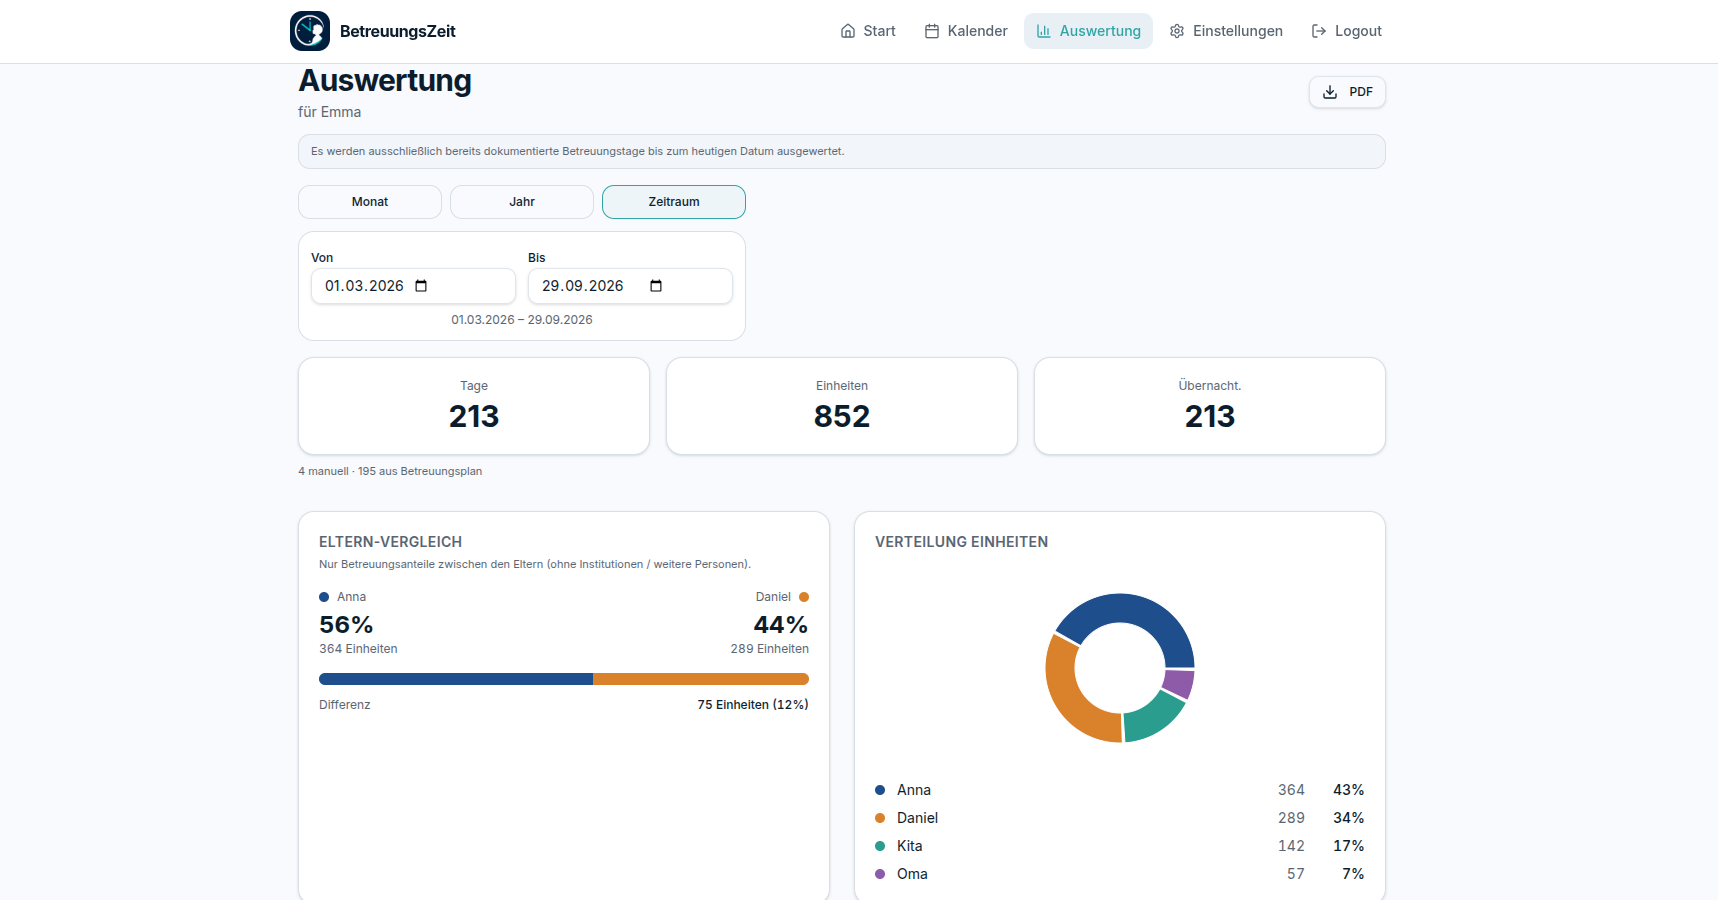Click the purple Oma donut segment

(1180, 683)
